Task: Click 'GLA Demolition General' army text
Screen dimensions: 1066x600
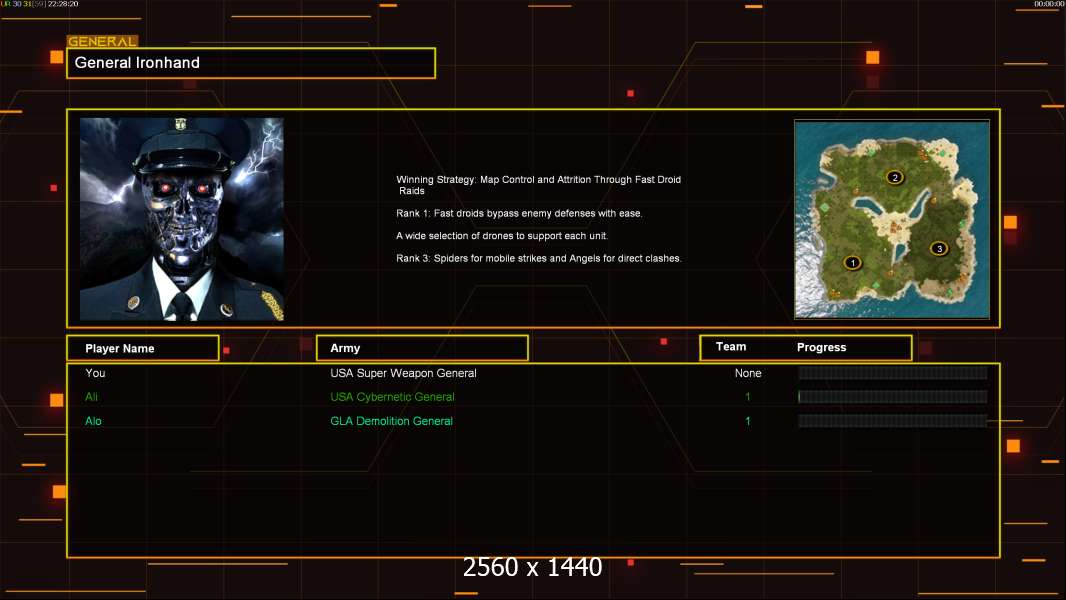Action: [x=392, y=421]
